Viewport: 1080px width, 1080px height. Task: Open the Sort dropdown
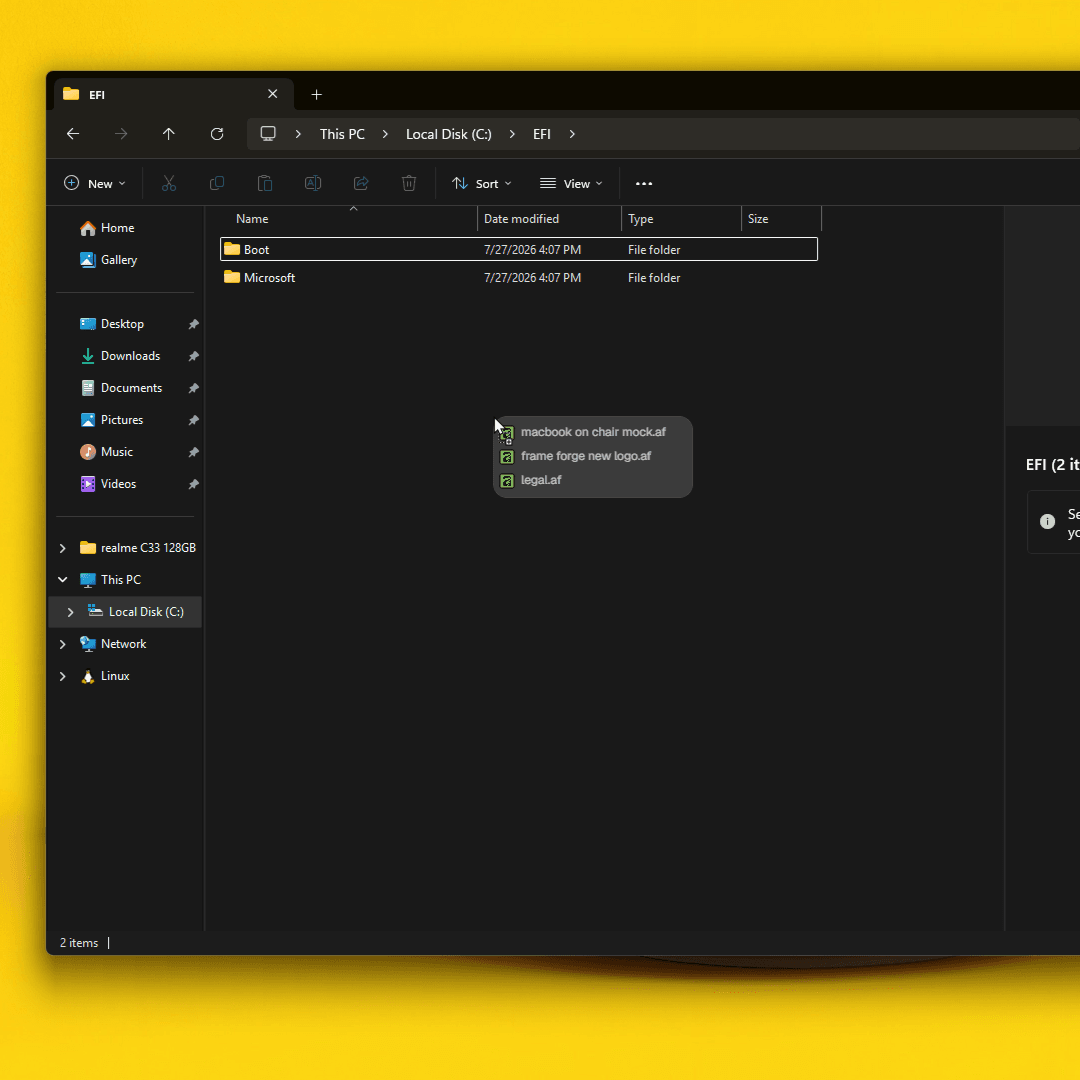pos(481,183)
